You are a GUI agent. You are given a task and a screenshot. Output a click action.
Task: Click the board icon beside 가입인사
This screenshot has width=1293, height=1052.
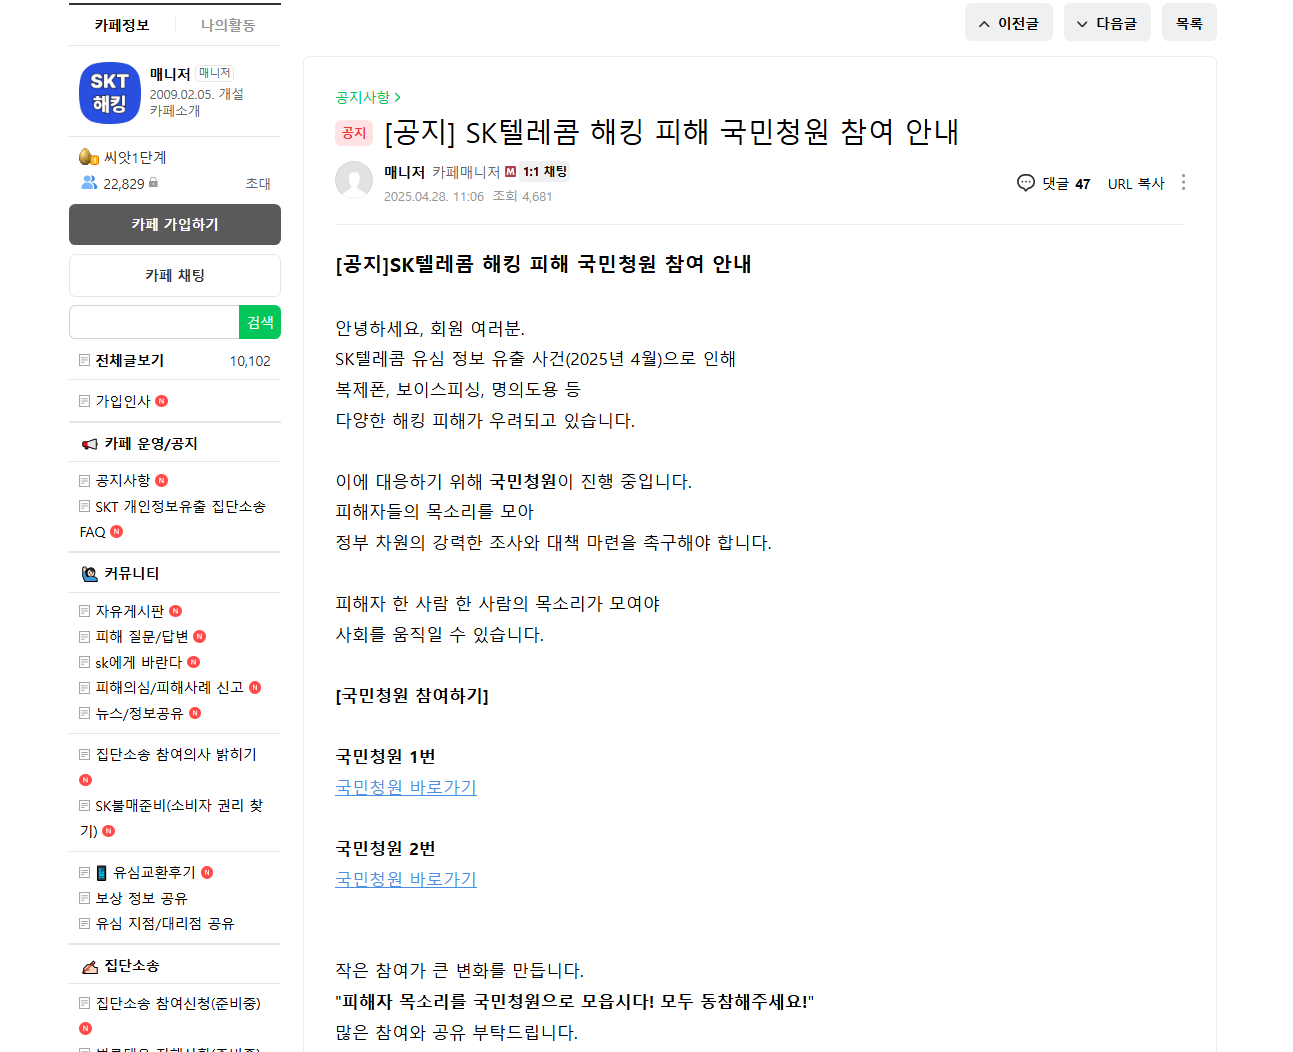(x=85, y=401)
